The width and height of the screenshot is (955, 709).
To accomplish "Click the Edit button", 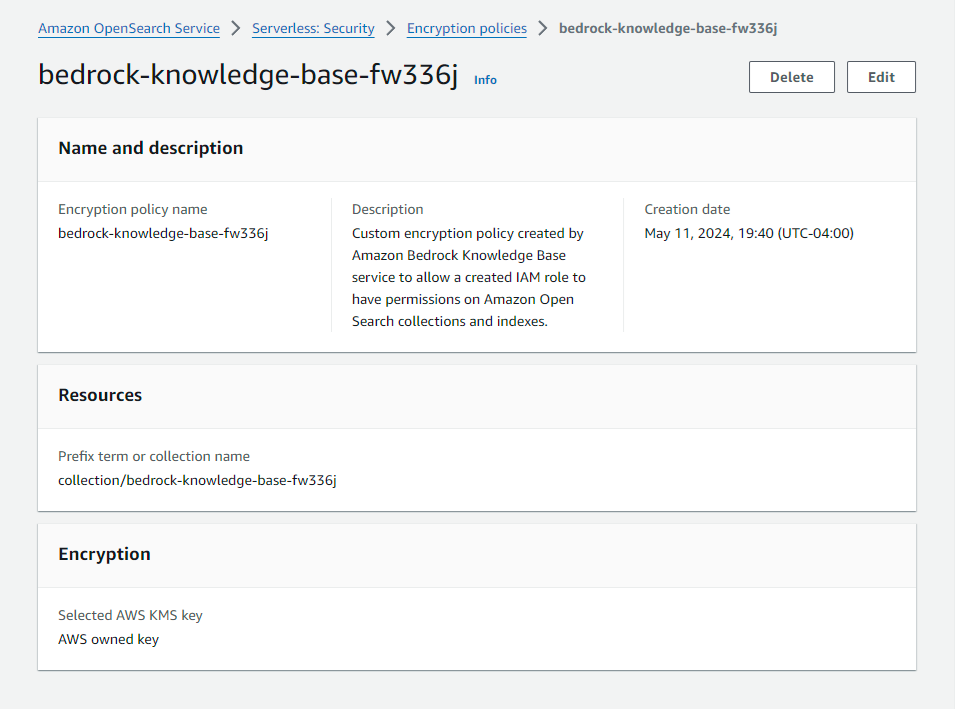I will [x=880, y=76].
